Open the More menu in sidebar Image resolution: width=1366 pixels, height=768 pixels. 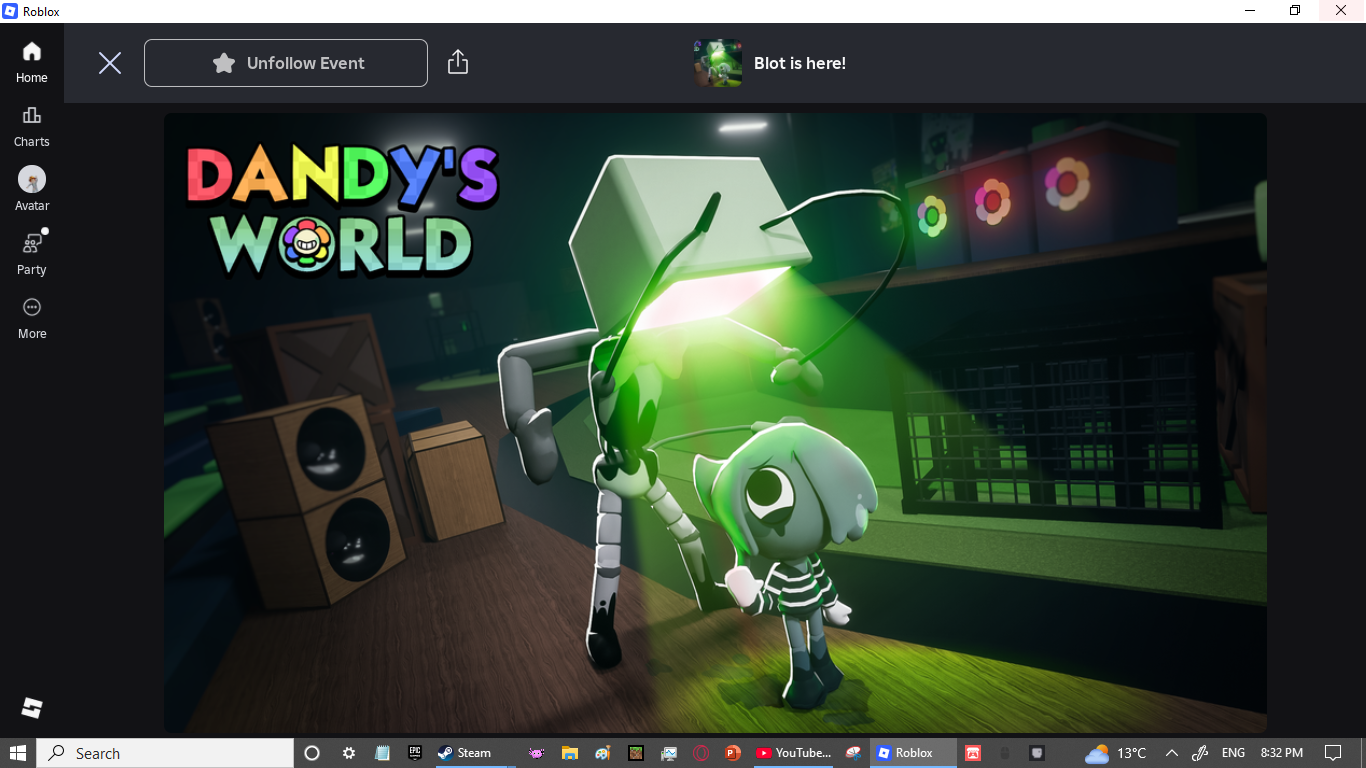point(32,318)
